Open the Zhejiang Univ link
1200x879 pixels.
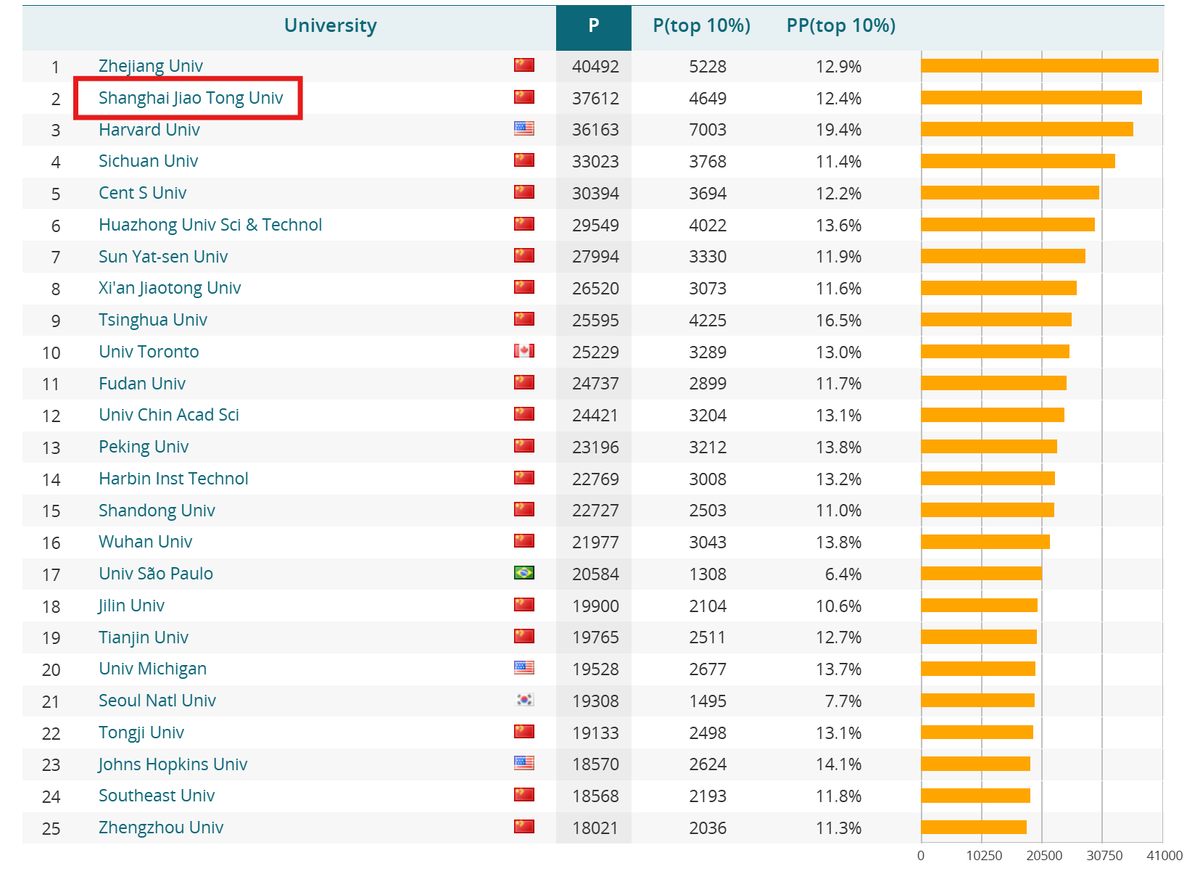click(x=151, y=66)
